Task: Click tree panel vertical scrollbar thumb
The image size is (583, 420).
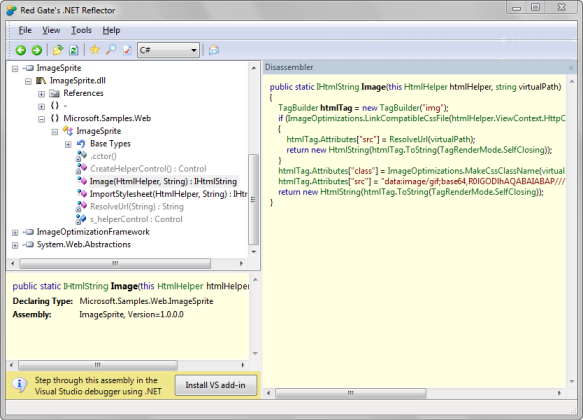Action: (x=254, y=199)
